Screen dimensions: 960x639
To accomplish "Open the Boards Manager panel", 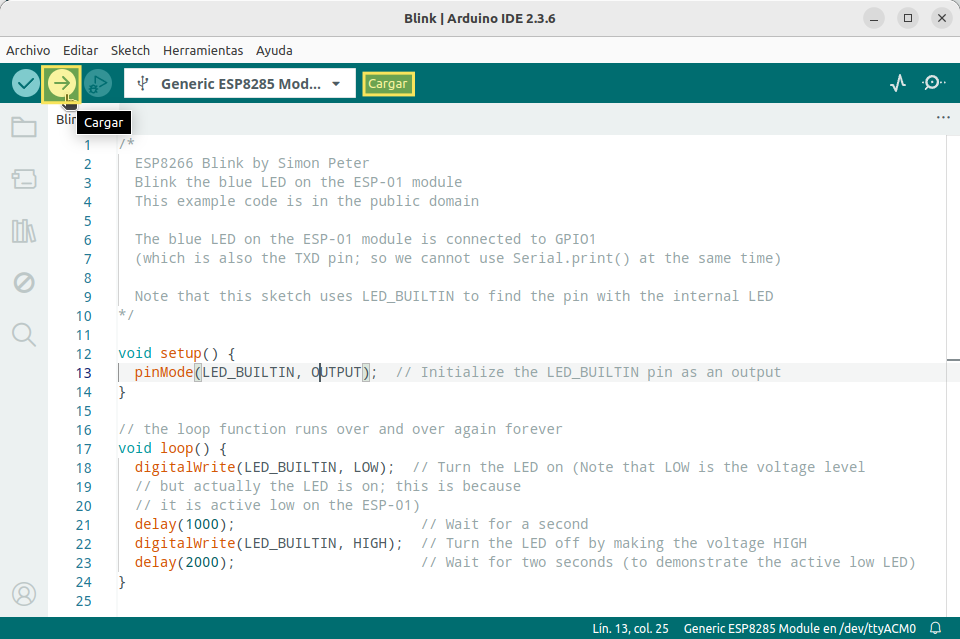I will tap(24, 179).
